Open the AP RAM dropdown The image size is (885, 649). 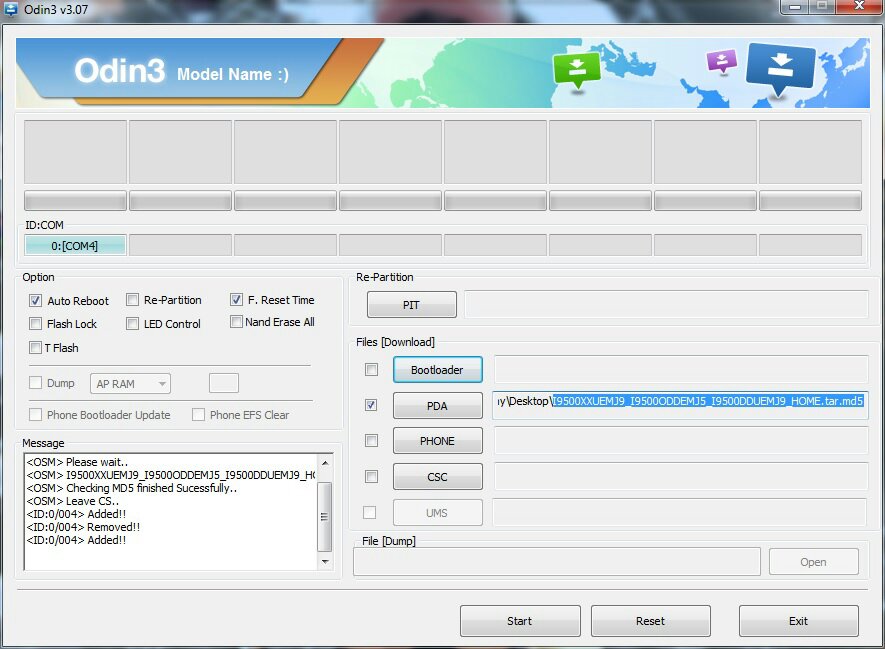pyautogui.click(x=130, y=384)
